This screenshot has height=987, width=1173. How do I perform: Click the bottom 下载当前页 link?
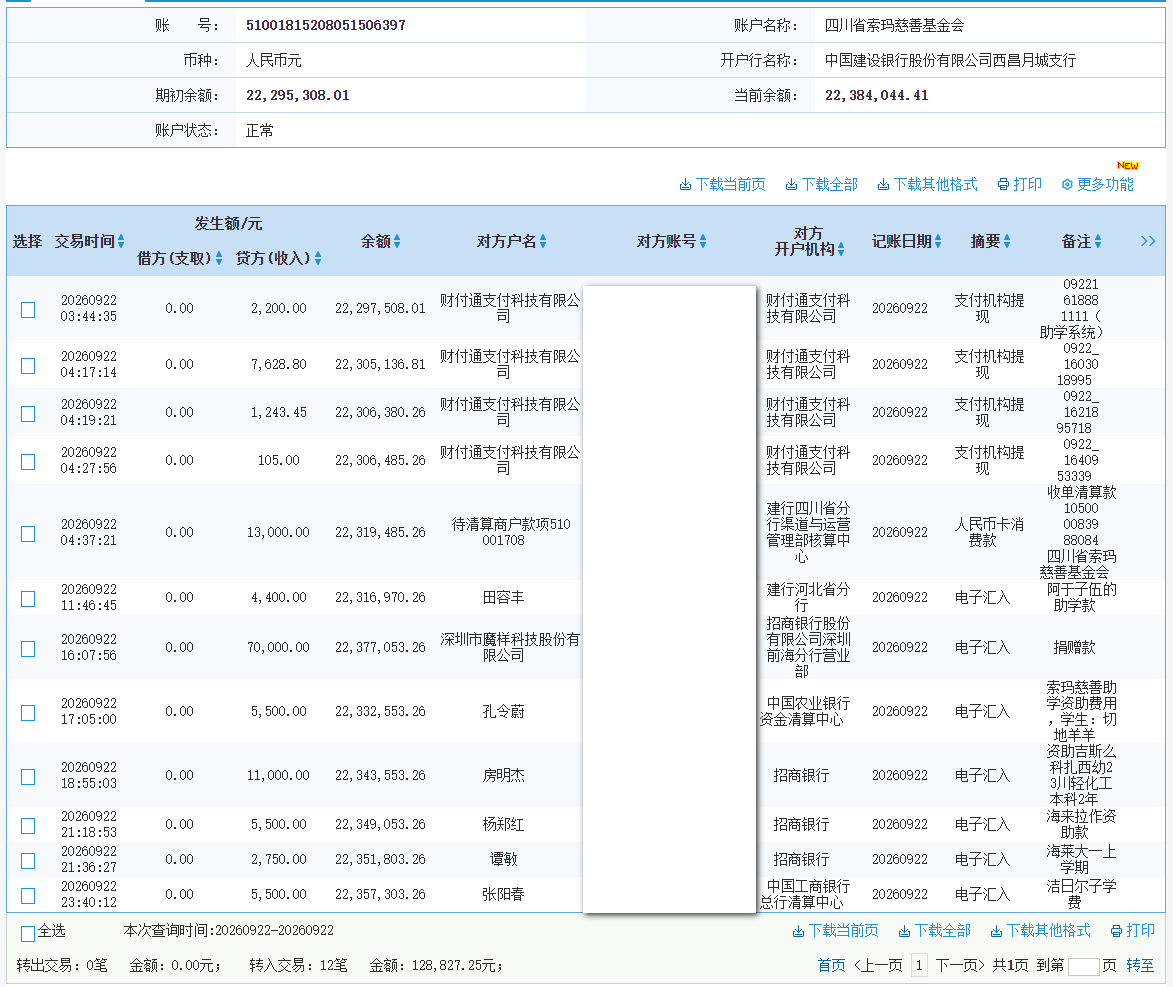coord(835,930)
